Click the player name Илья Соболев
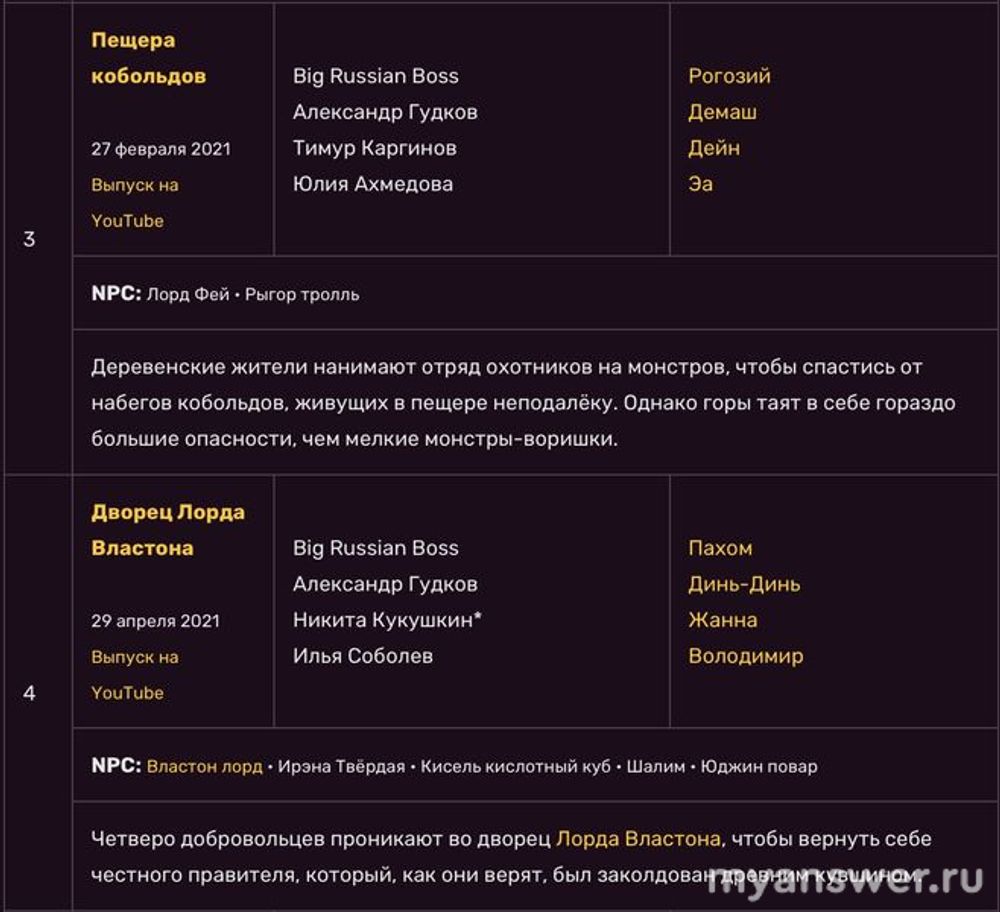1000x912 pixels. pyautogui.click(x=362, y=656)
